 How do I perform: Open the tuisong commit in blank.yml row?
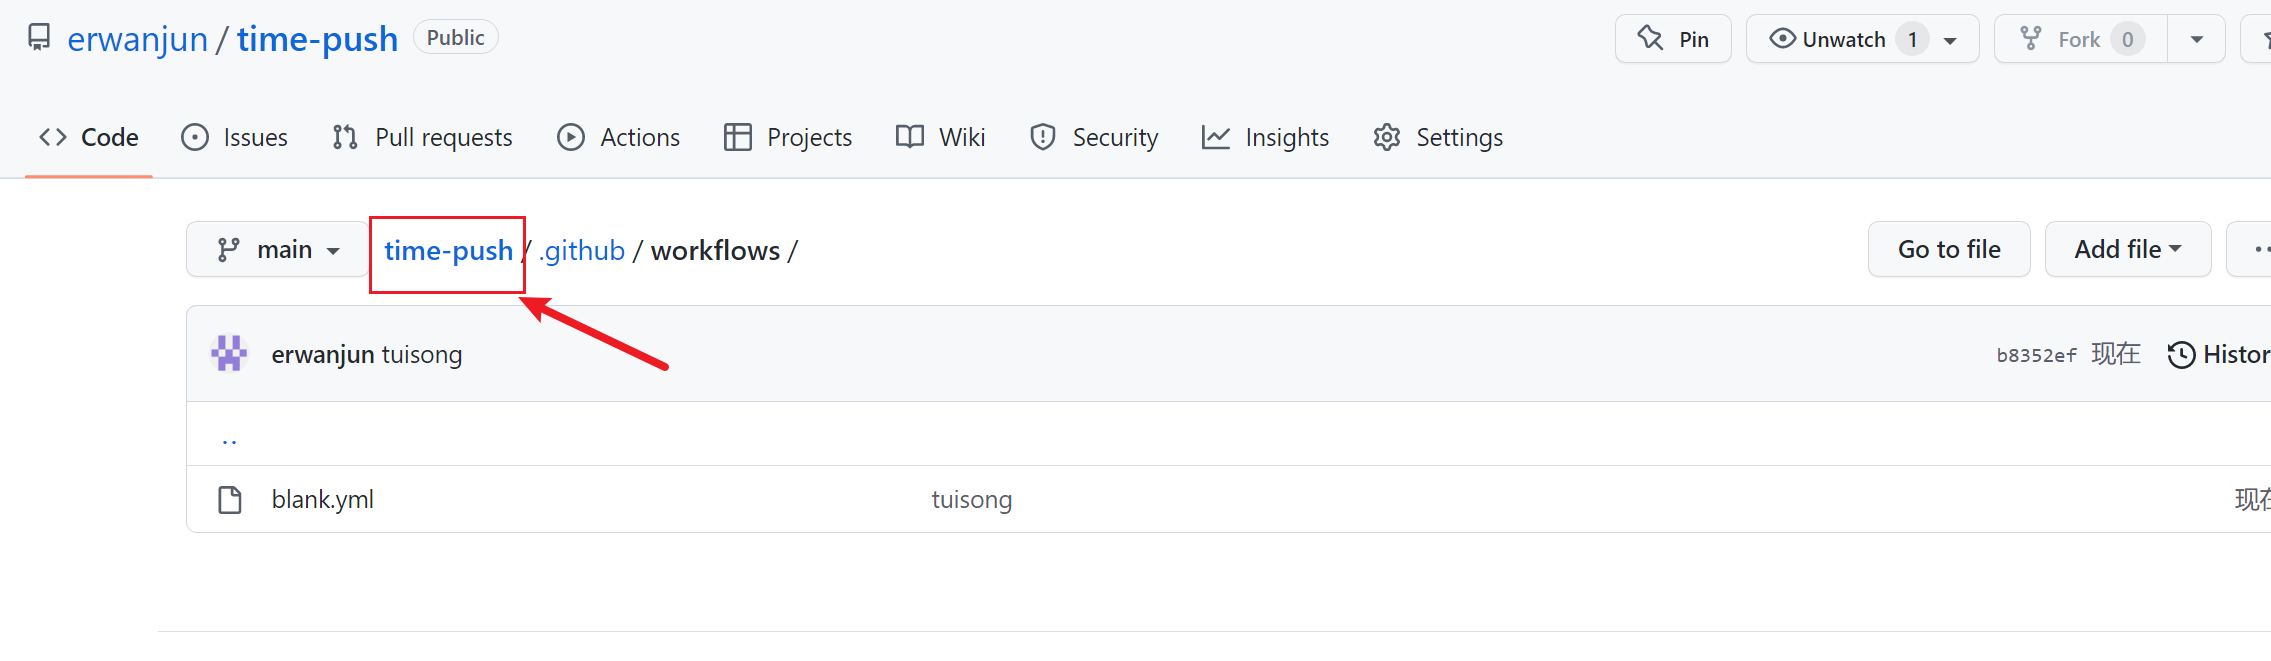[971, 499]
